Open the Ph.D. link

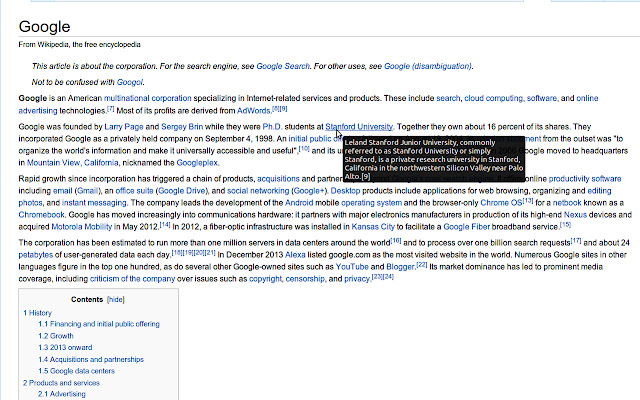click(272, 127)
